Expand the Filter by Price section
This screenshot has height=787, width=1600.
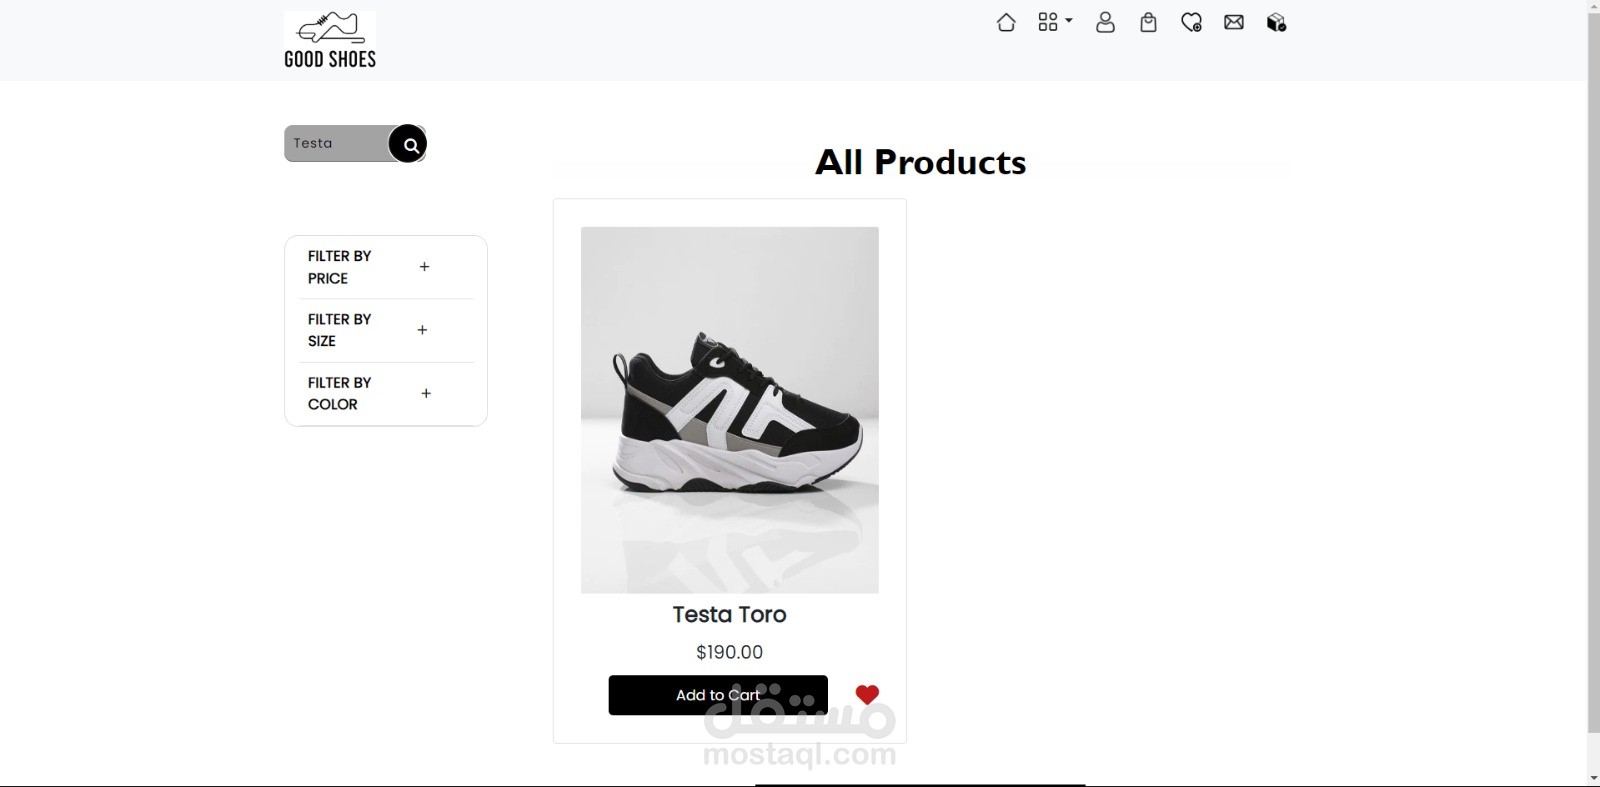point(424,267)
